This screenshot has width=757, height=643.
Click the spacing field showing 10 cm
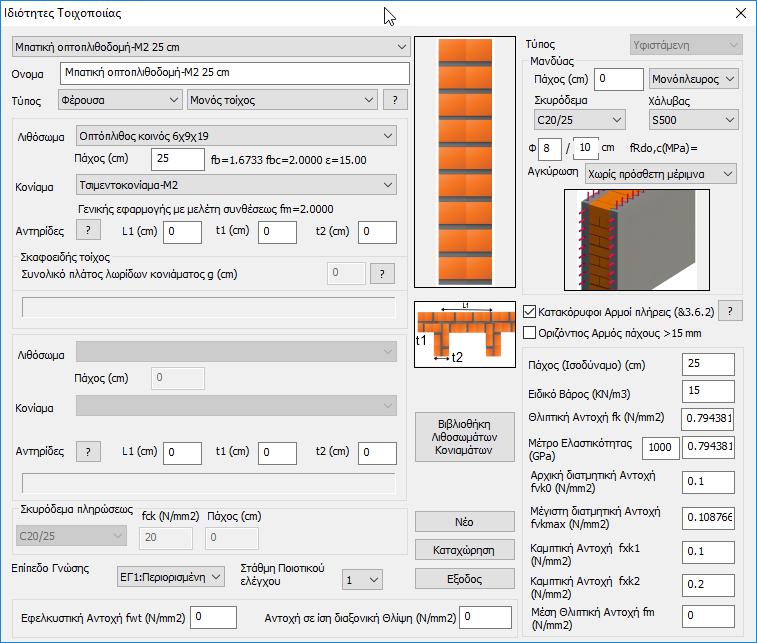click(586, 149)
